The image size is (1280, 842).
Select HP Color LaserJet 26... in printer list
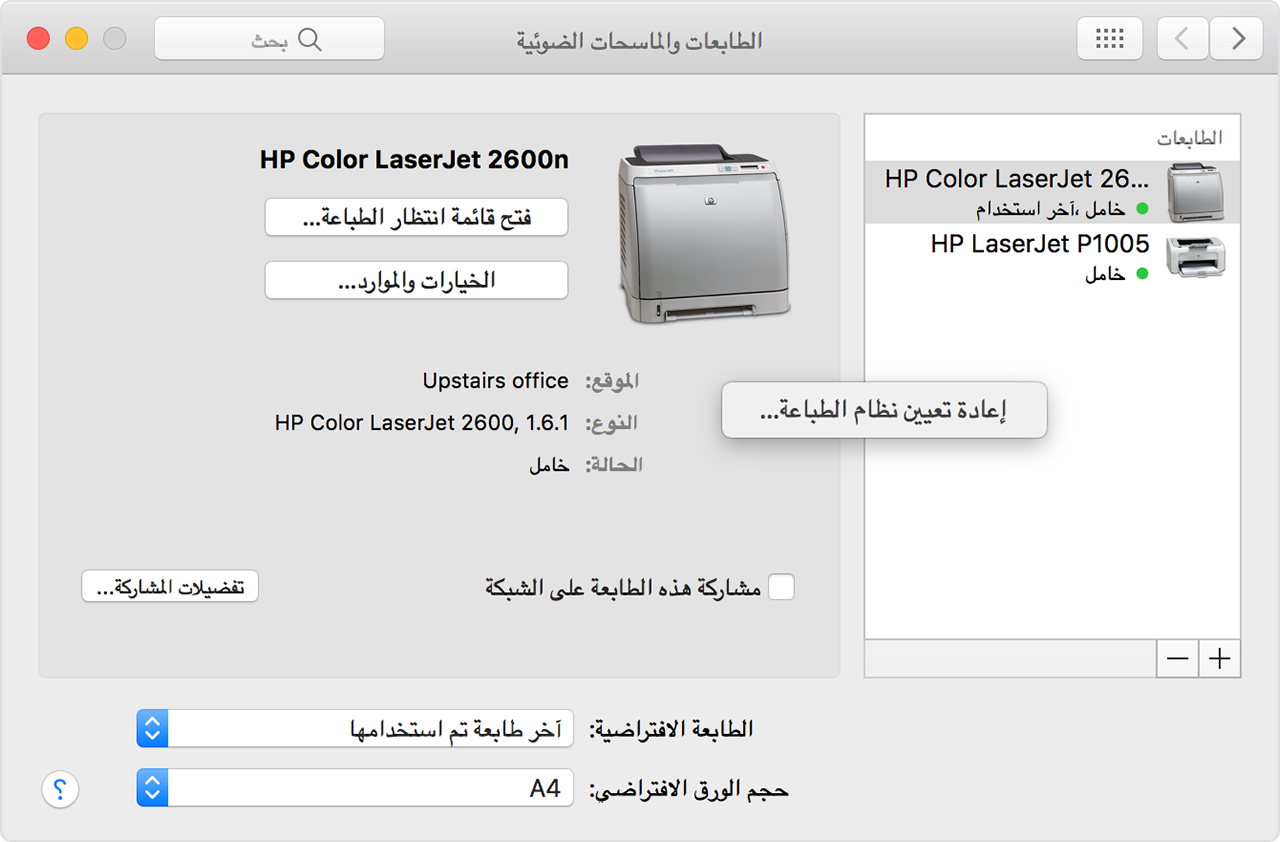pyautogui.click(x=1053, y=193)
